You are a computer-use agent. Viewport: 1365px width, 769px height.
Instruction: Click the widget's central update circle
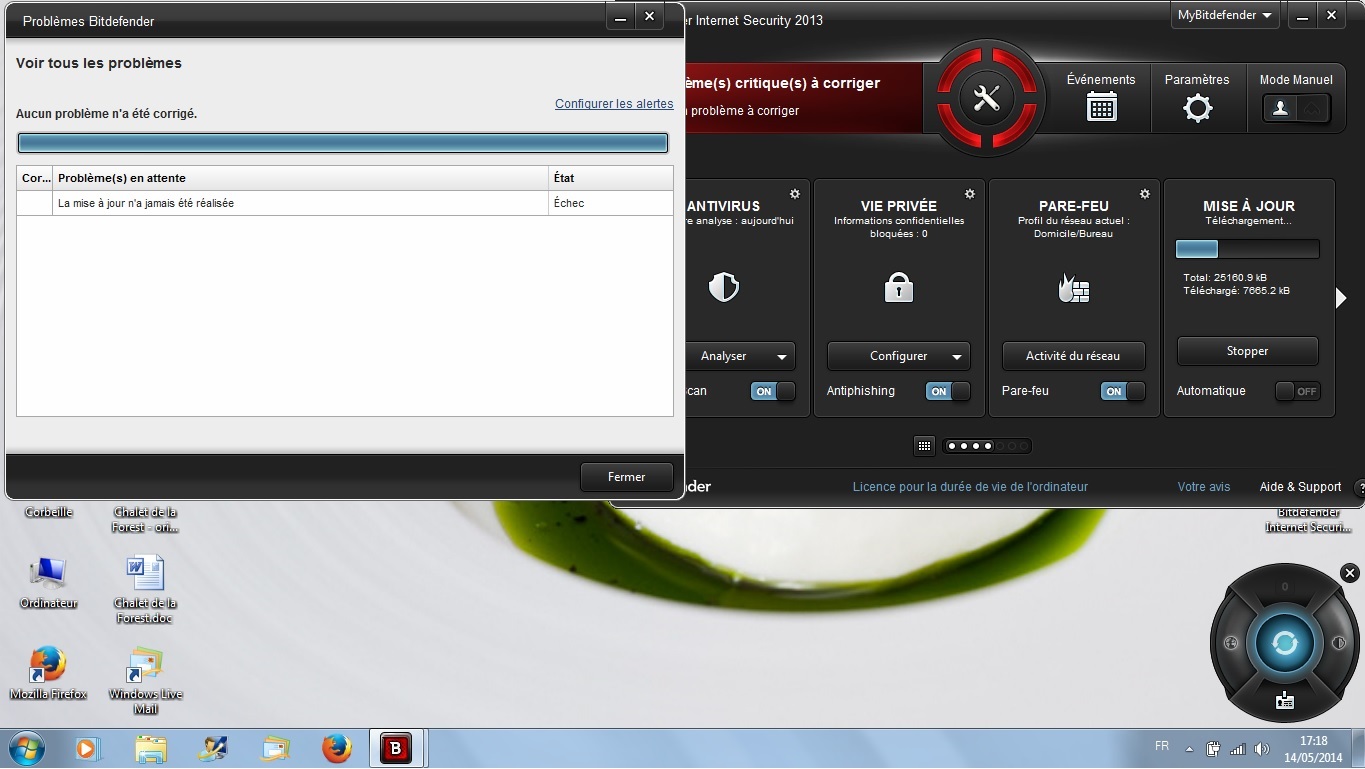[1284, 643]
